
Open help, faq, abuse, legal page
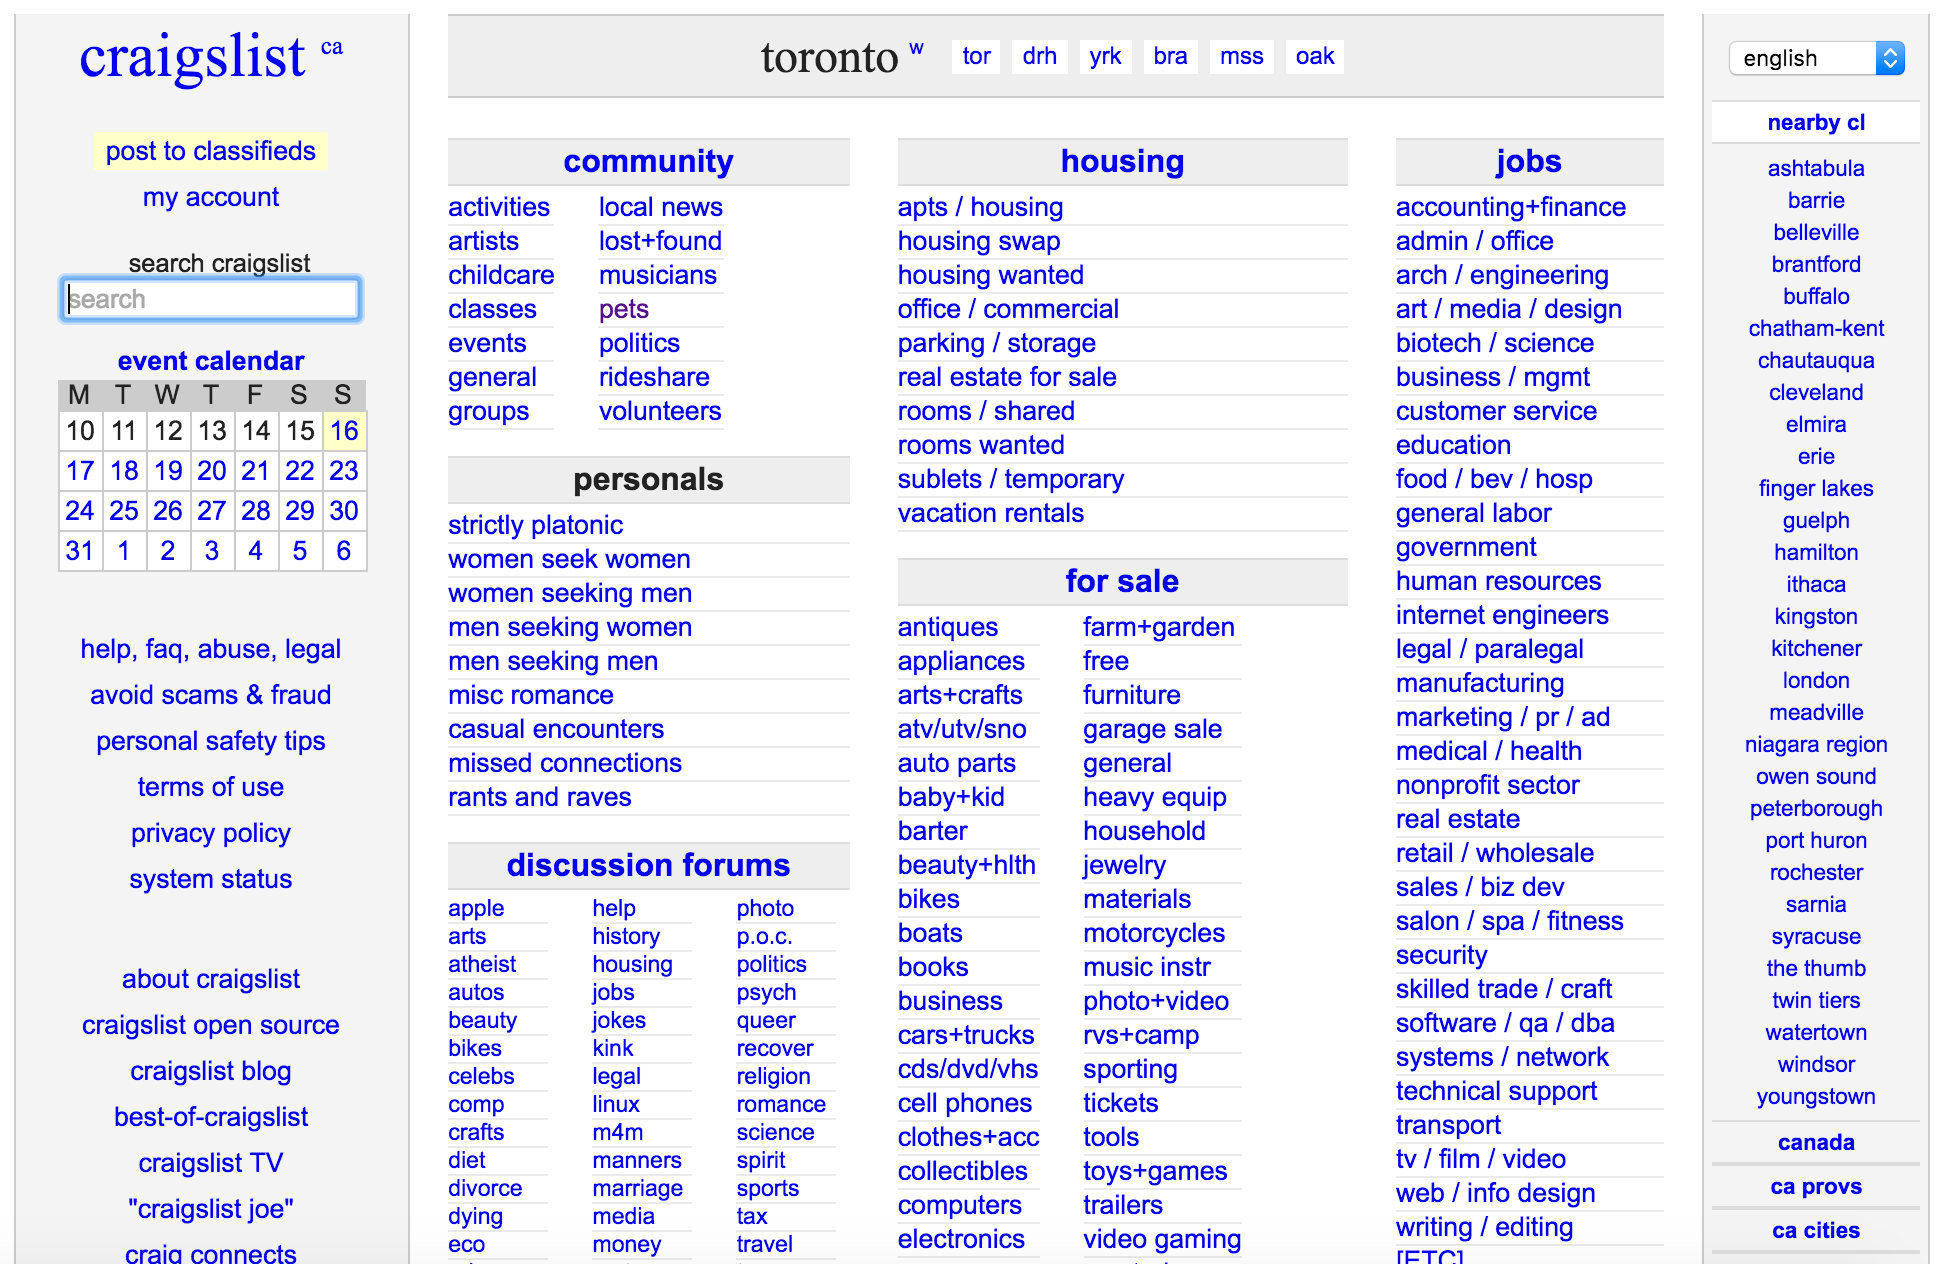click(x=211, y=649)
